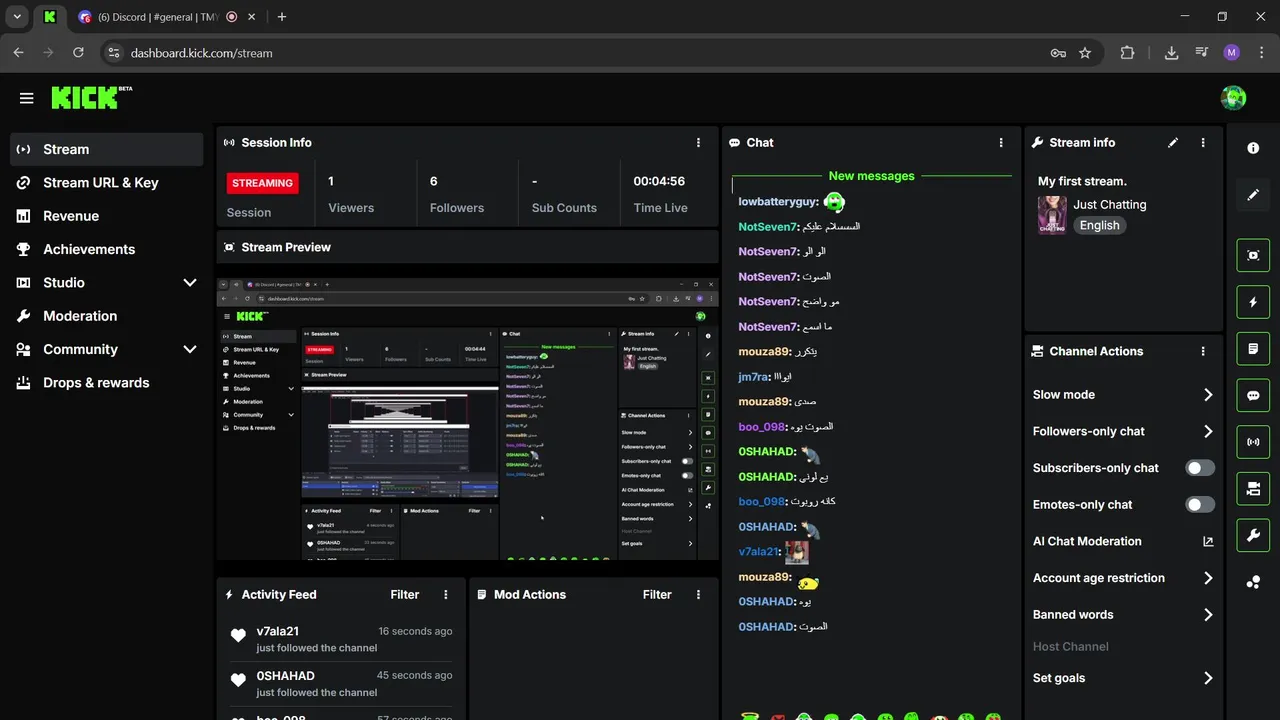
Task: Click username lowbatteryguy in chat
Action: pyautogui.click(x=779, y=202)
